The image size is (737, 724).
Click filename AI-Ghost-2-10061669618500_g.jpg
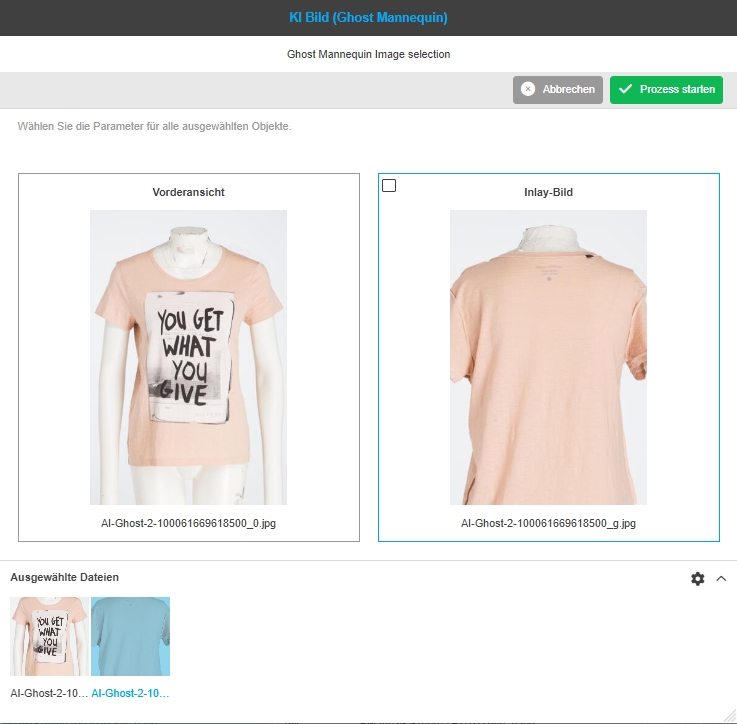(548, 523)
